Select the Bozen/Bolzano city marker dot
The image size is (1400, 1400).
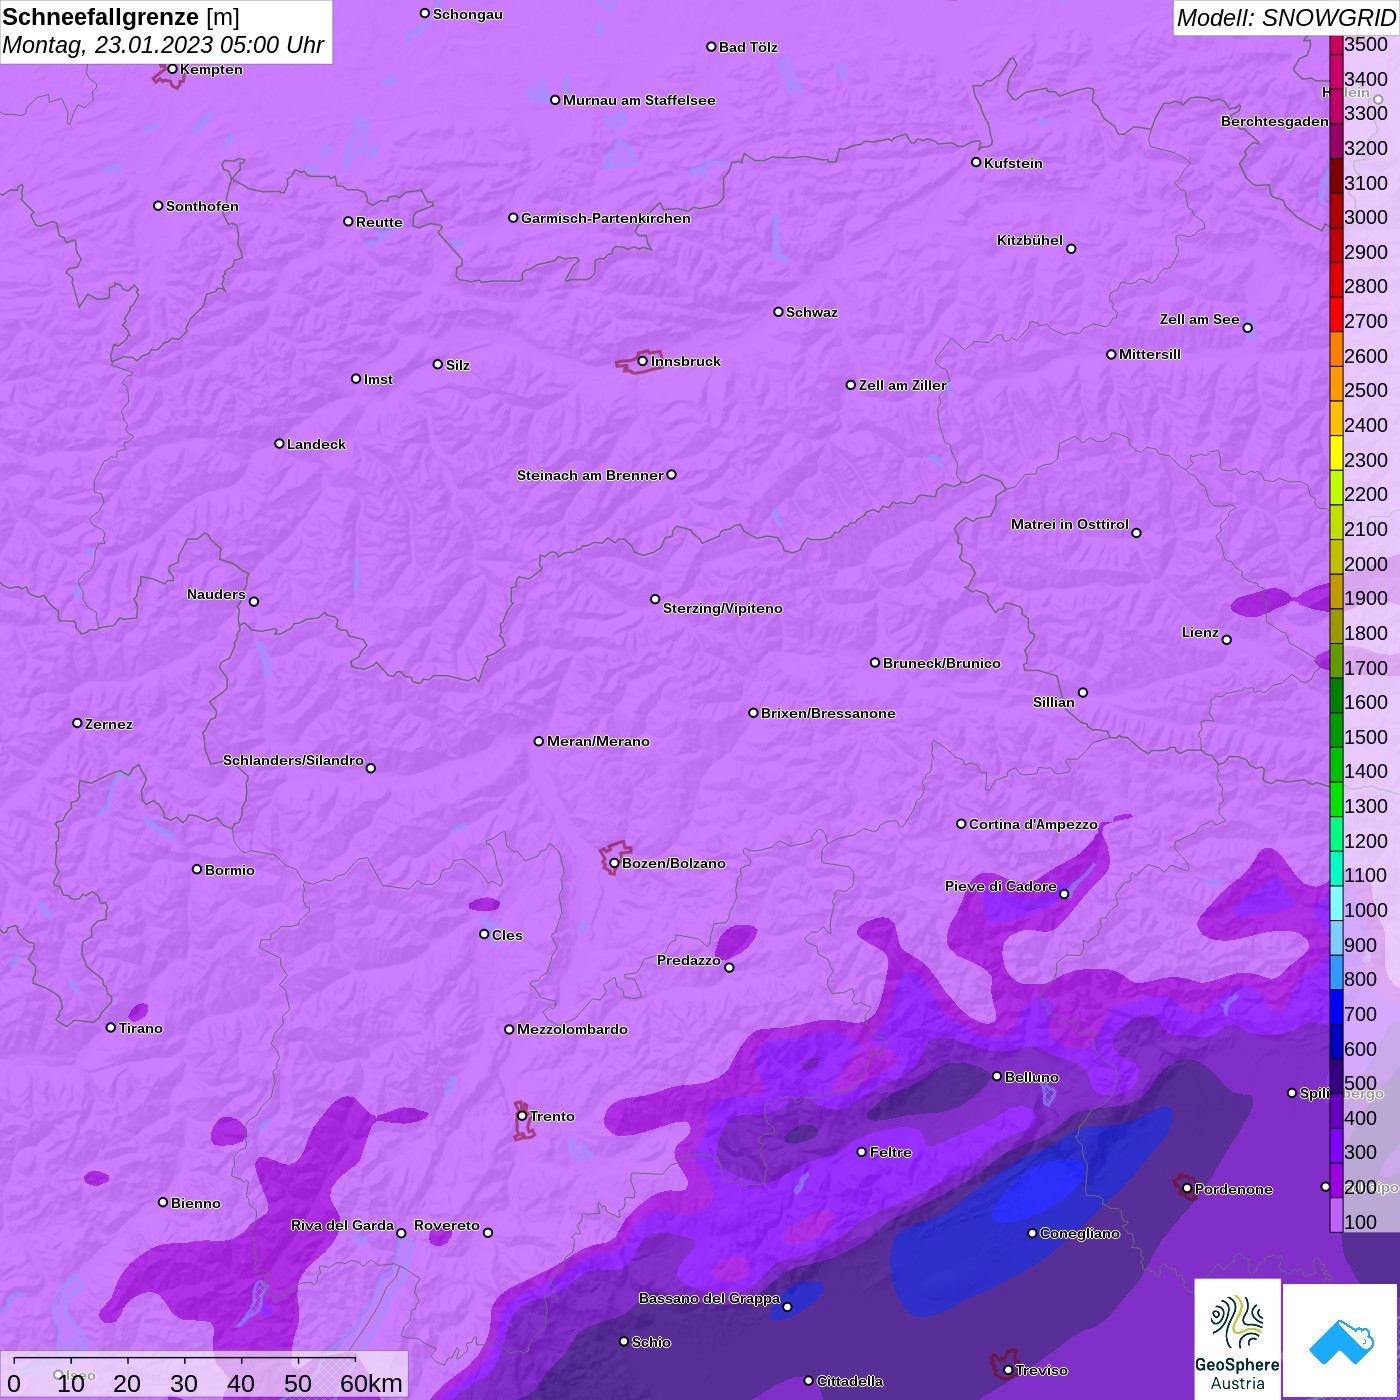pos(614,863)
